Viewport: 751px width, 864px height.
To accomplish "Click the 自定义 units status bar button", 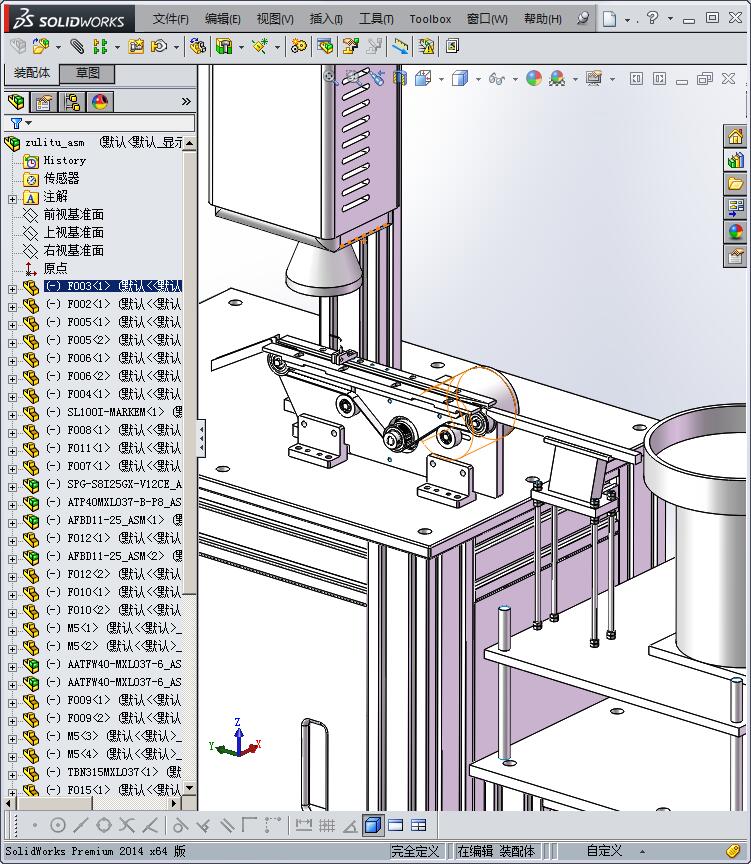I will coord(604,851).
